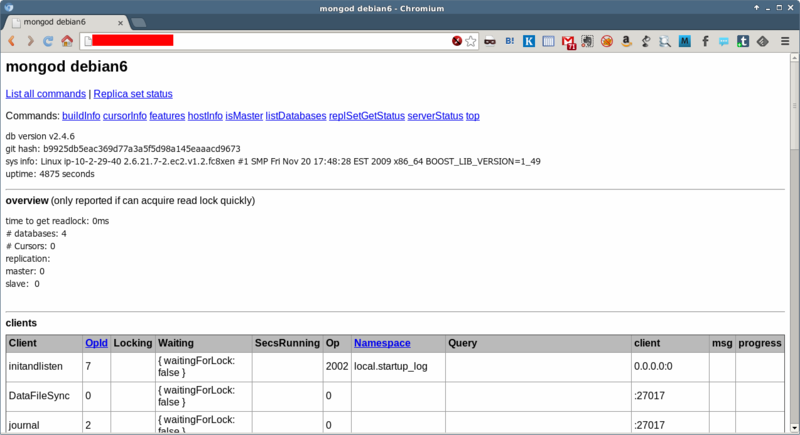800x435 pixels.
Task: Open the replSetGetStatus command link
Action: click(x=367, y=116)
